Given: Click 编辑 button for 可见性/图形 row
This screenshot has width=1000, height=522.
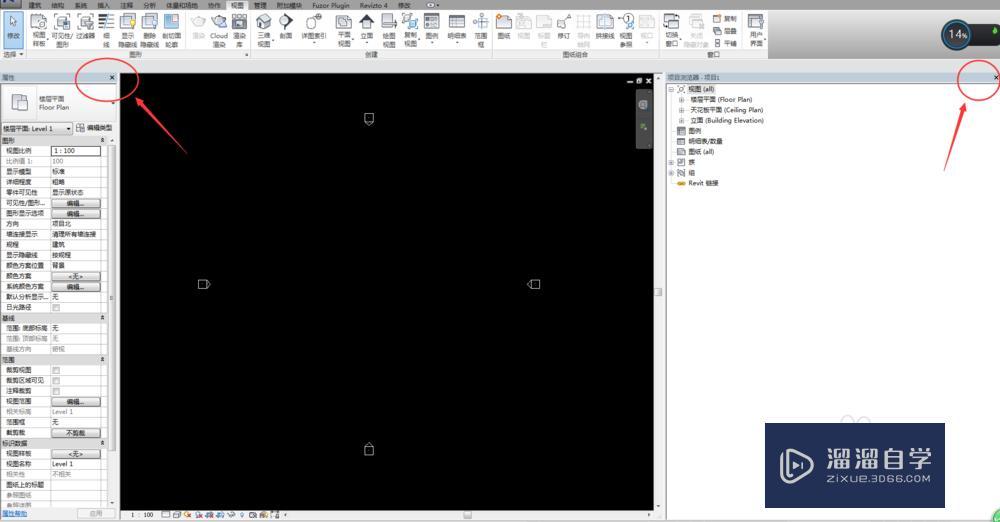Looking at the screenshot, I should tap(75, 203).
